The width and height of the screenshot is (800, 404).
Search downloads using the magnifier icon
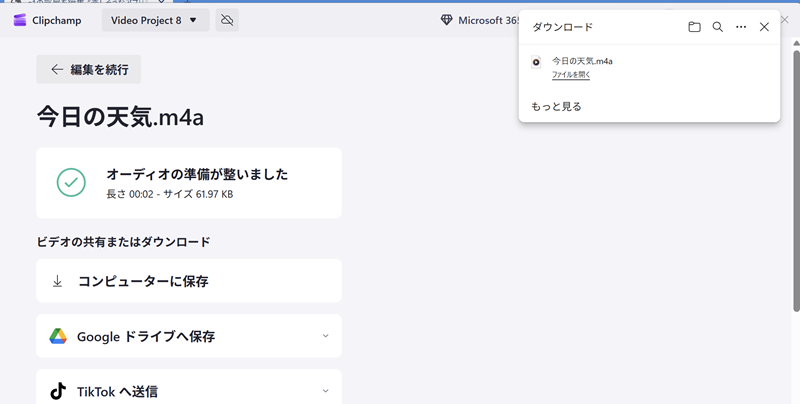pyautogui.click(x=717, y=27)
